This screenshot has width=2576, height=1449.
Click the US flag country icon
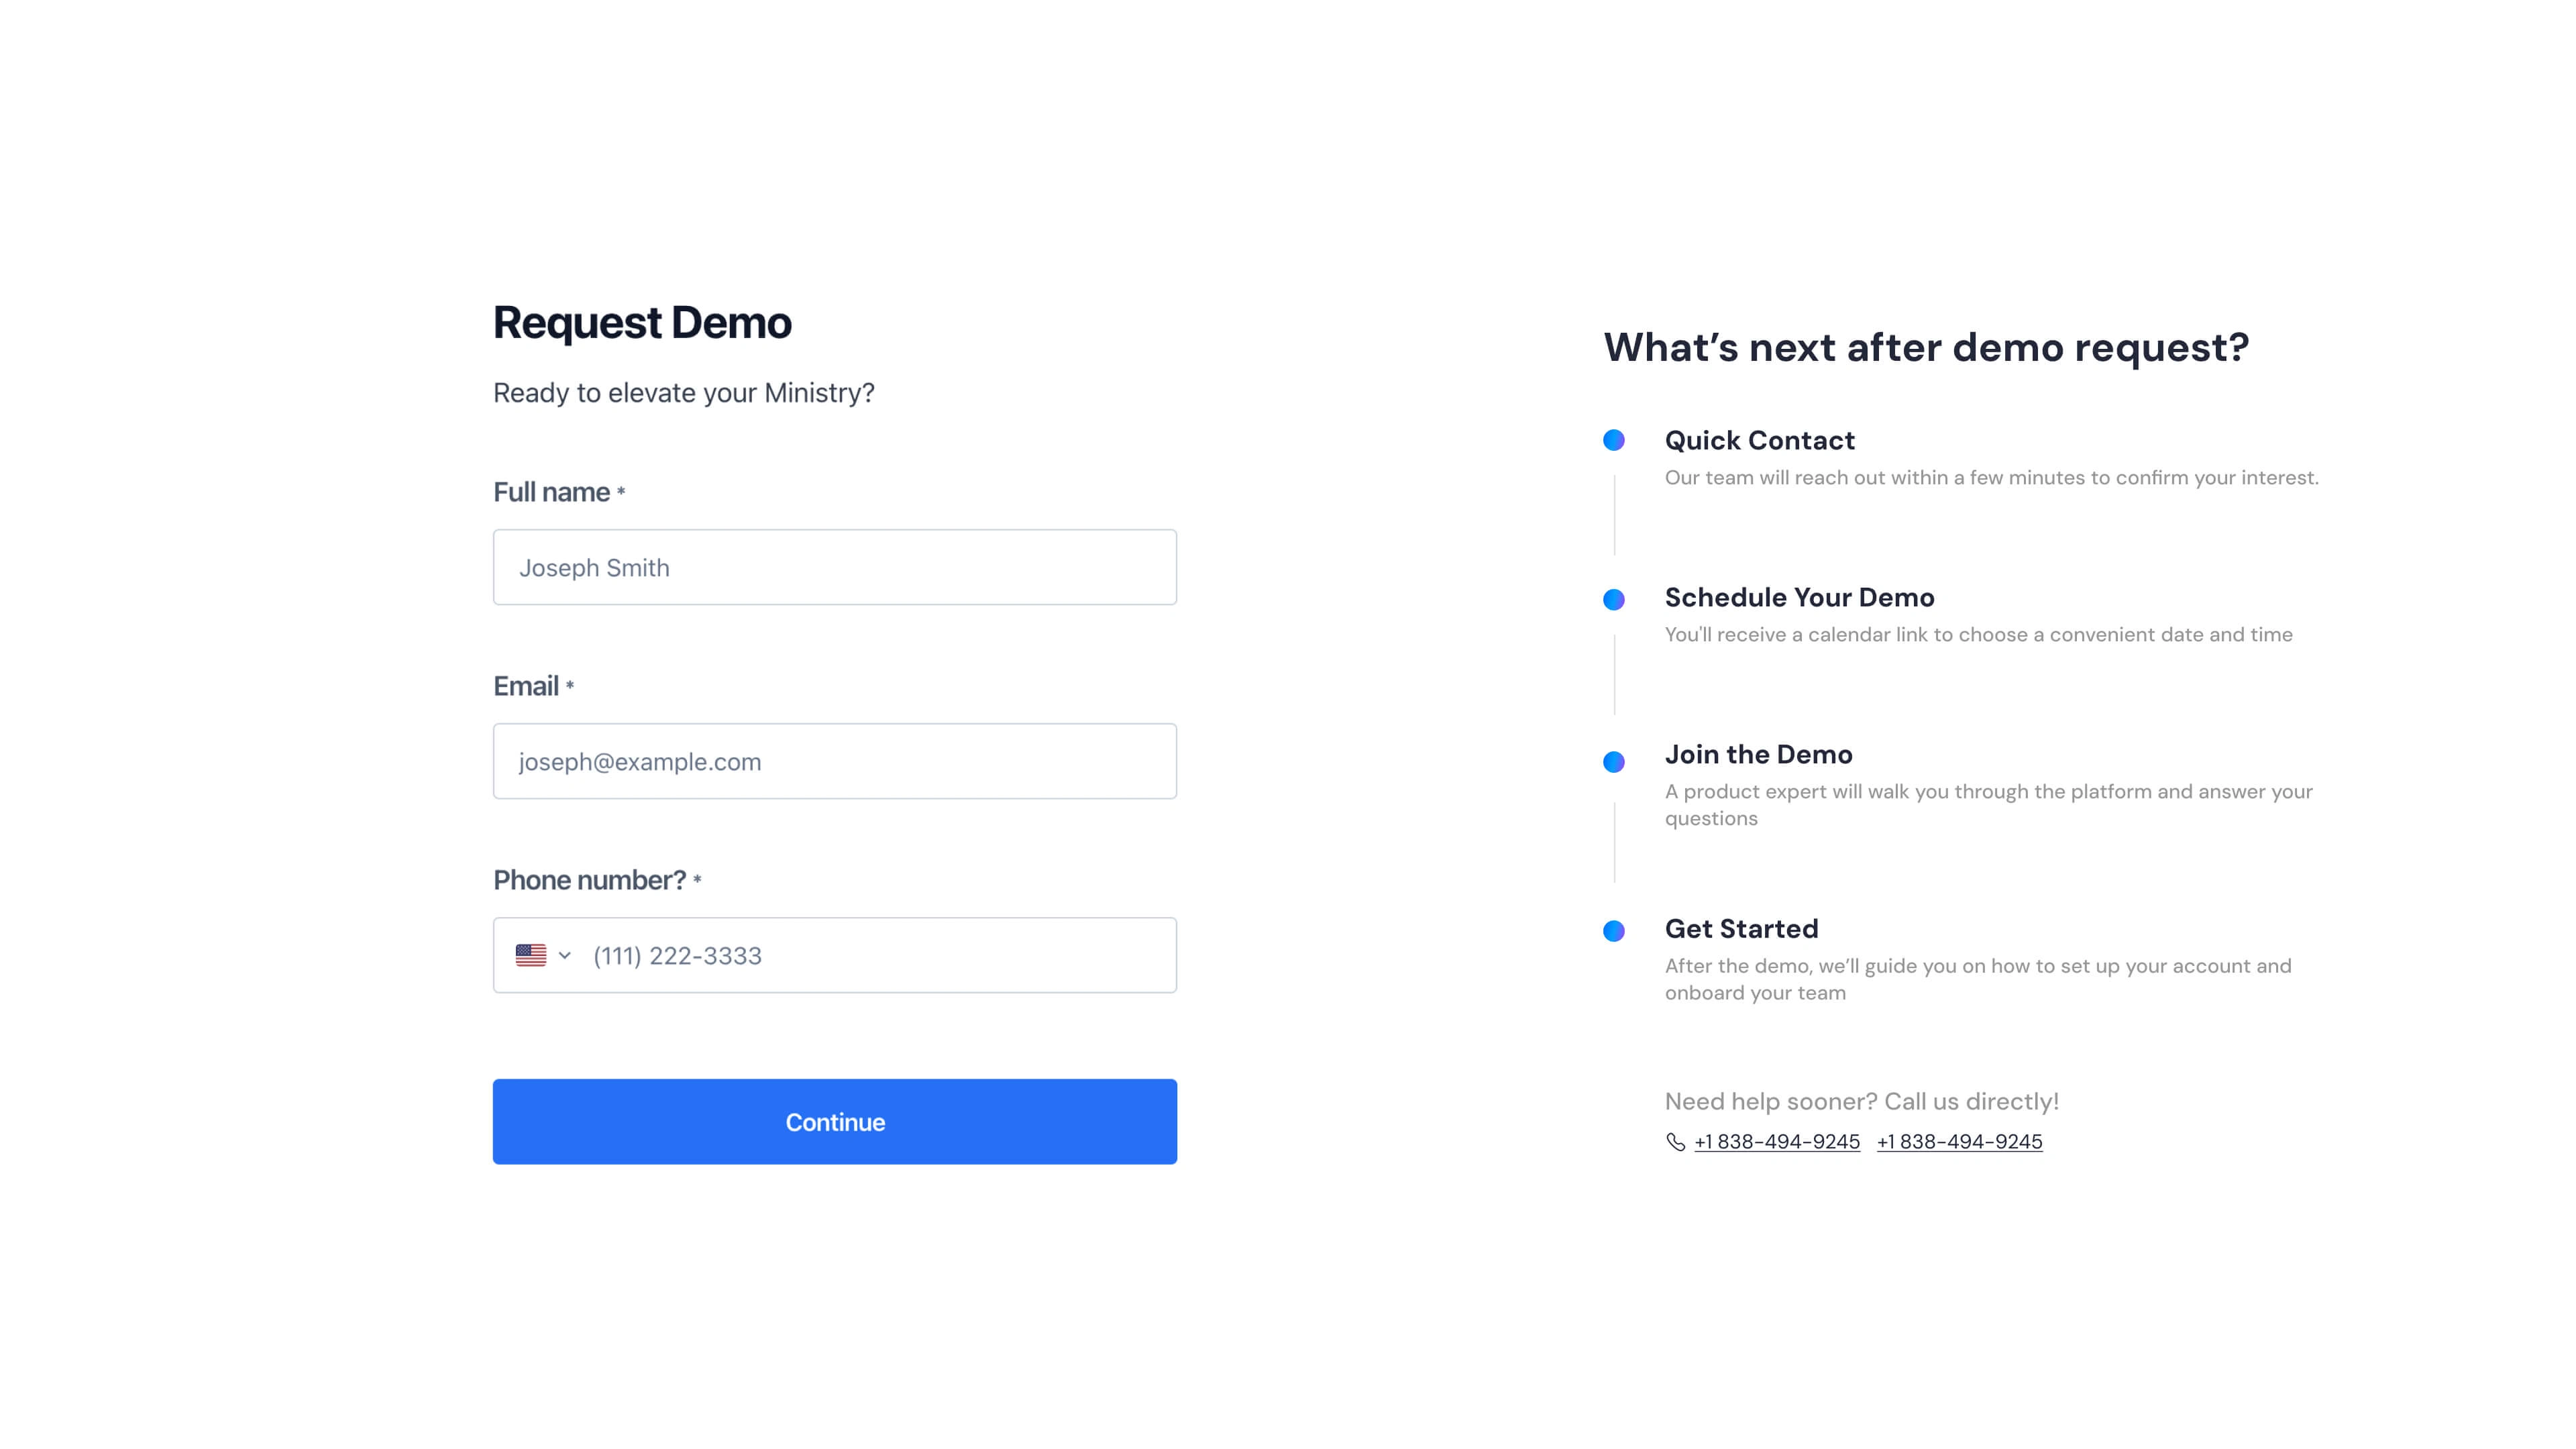[x=530, y=955]
